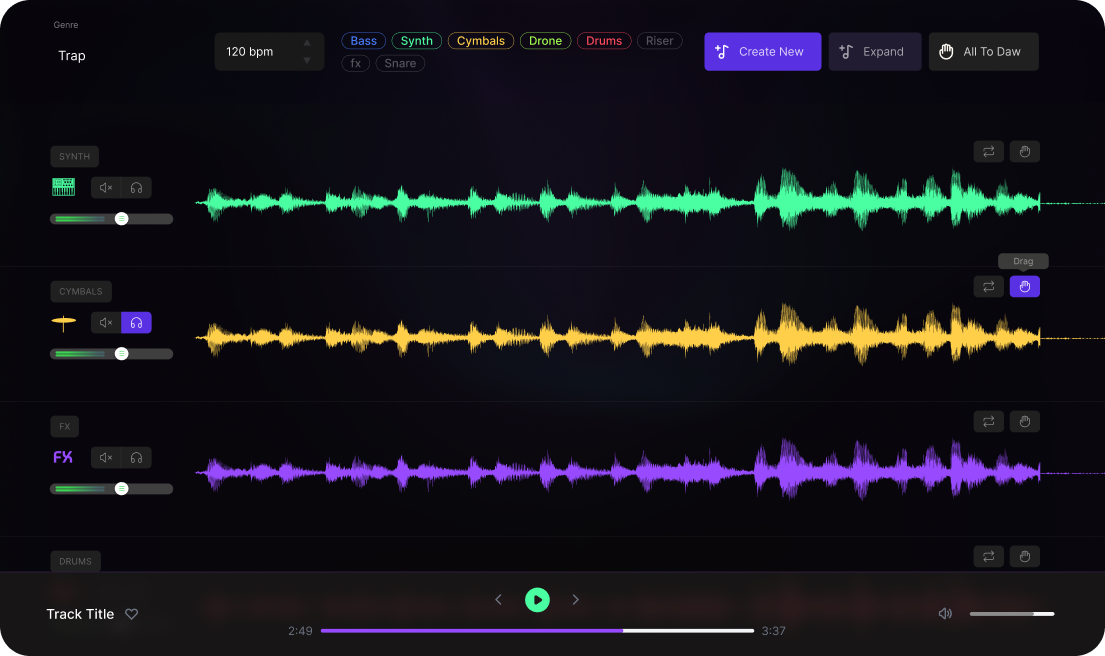Toggle loop for the Cymbals track

pos(989,287)
